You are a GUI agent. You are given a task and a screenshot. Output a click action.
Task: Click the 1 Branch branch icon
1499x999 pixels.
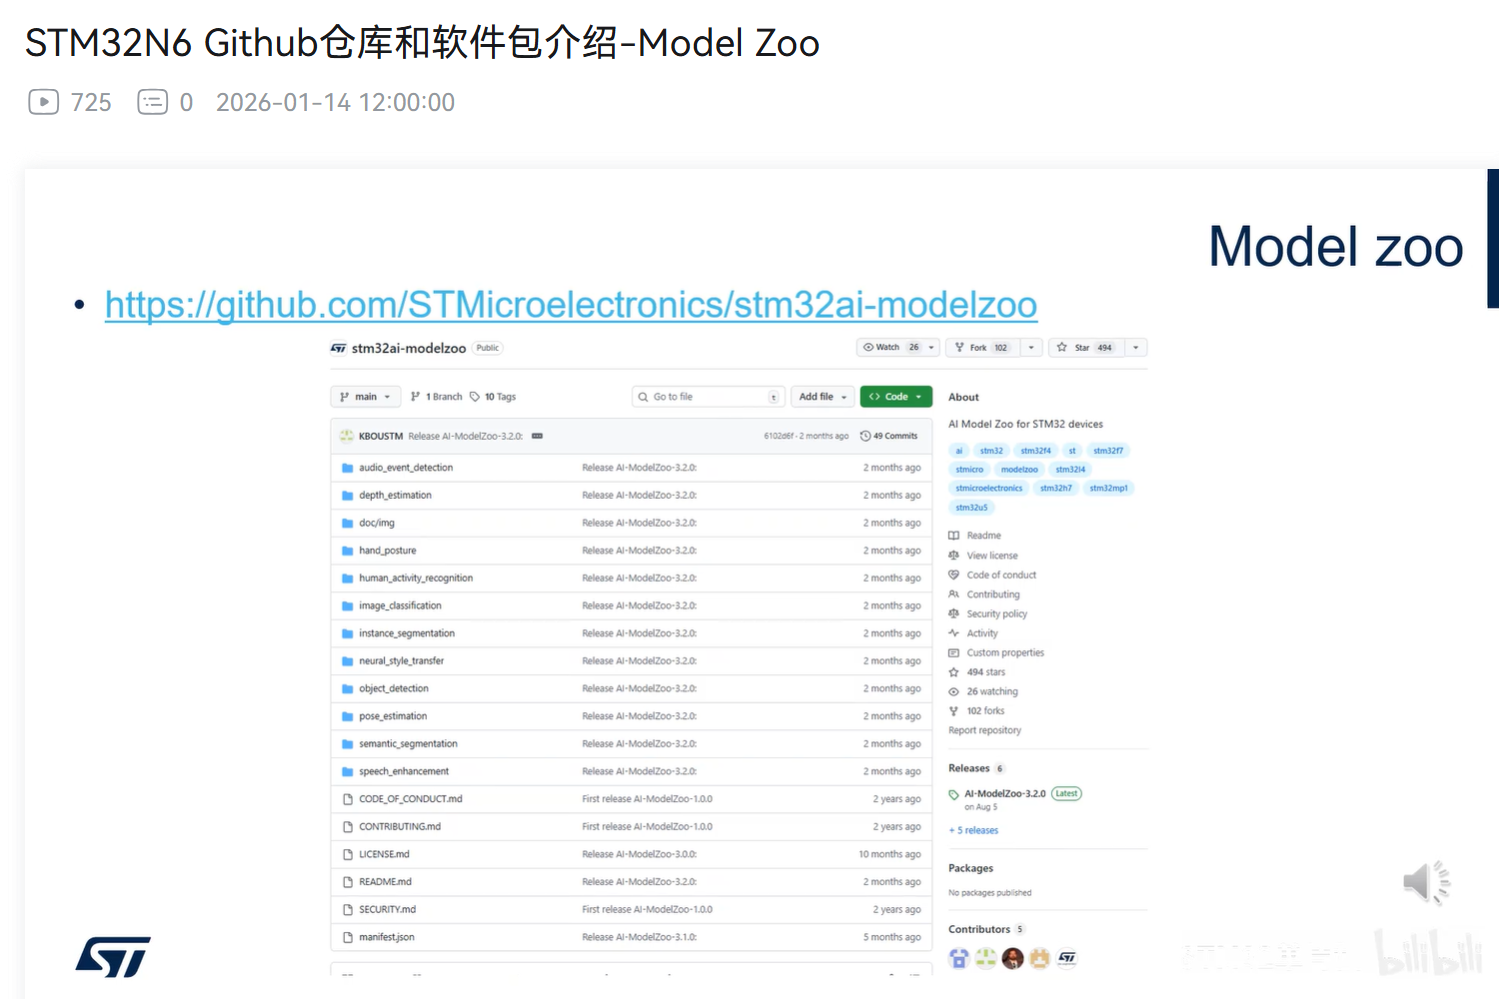coord(415,397)
